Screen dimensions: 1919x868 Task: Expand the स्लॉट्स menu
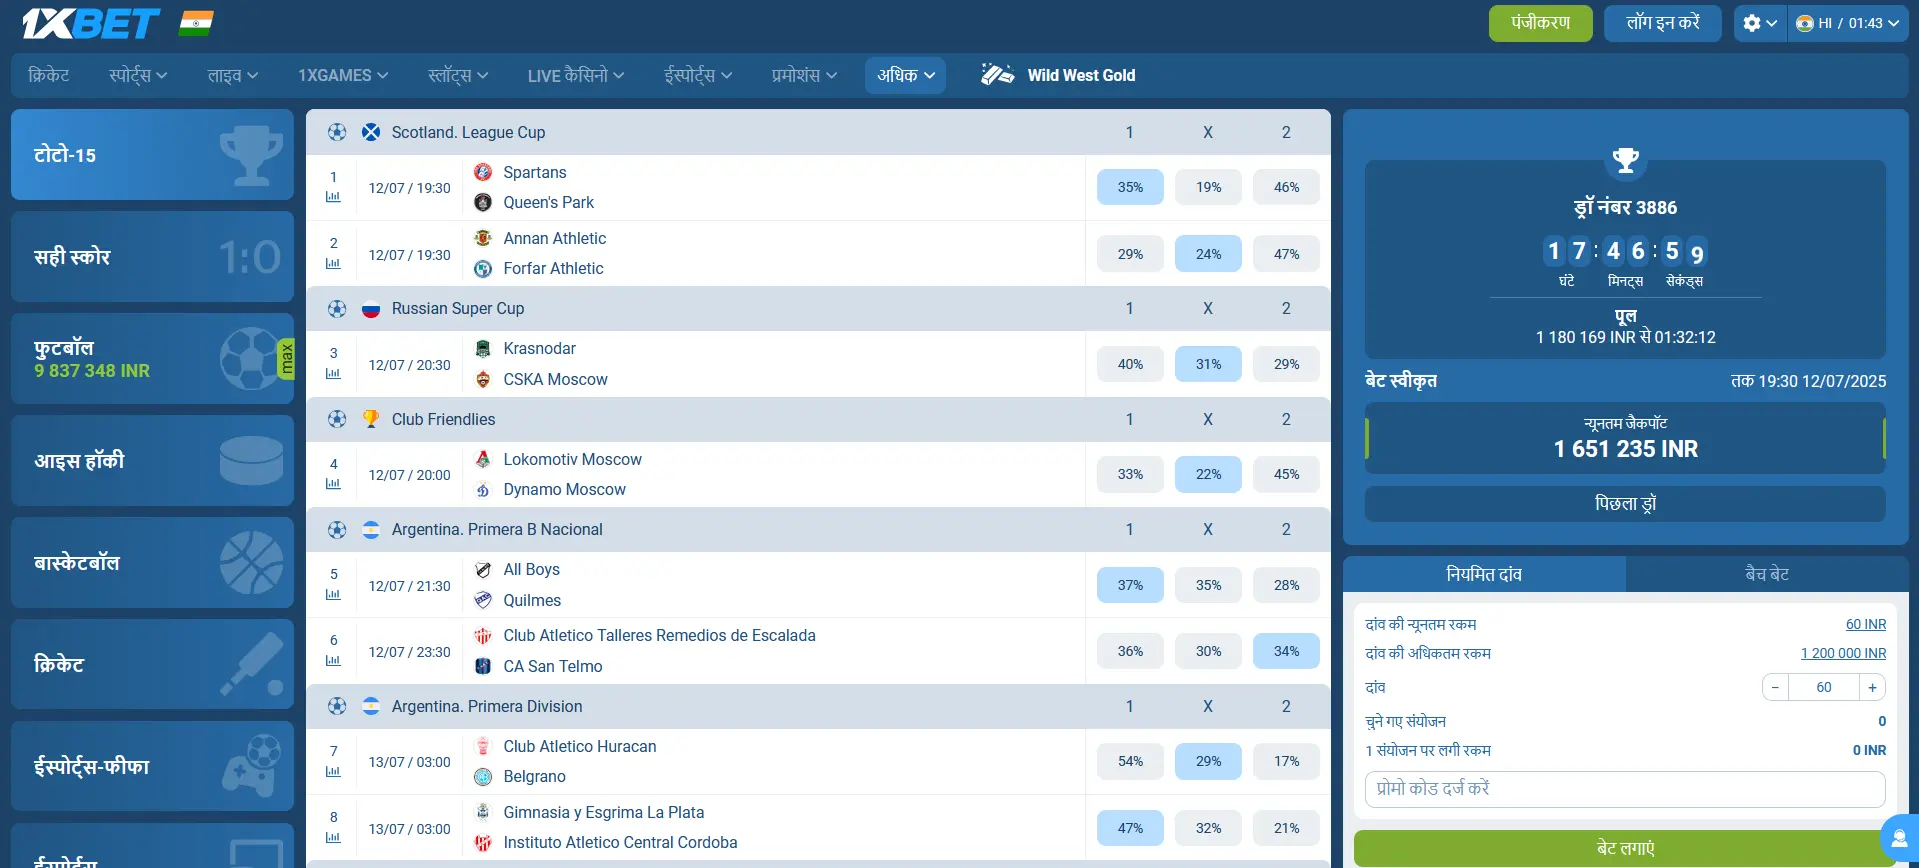click(458, 75)
